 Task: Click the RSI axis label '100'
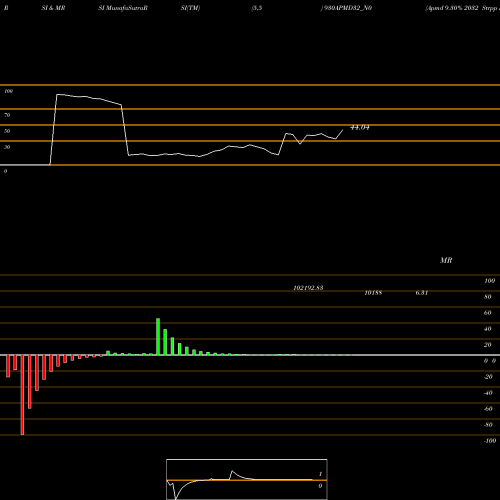click(8, 91)
